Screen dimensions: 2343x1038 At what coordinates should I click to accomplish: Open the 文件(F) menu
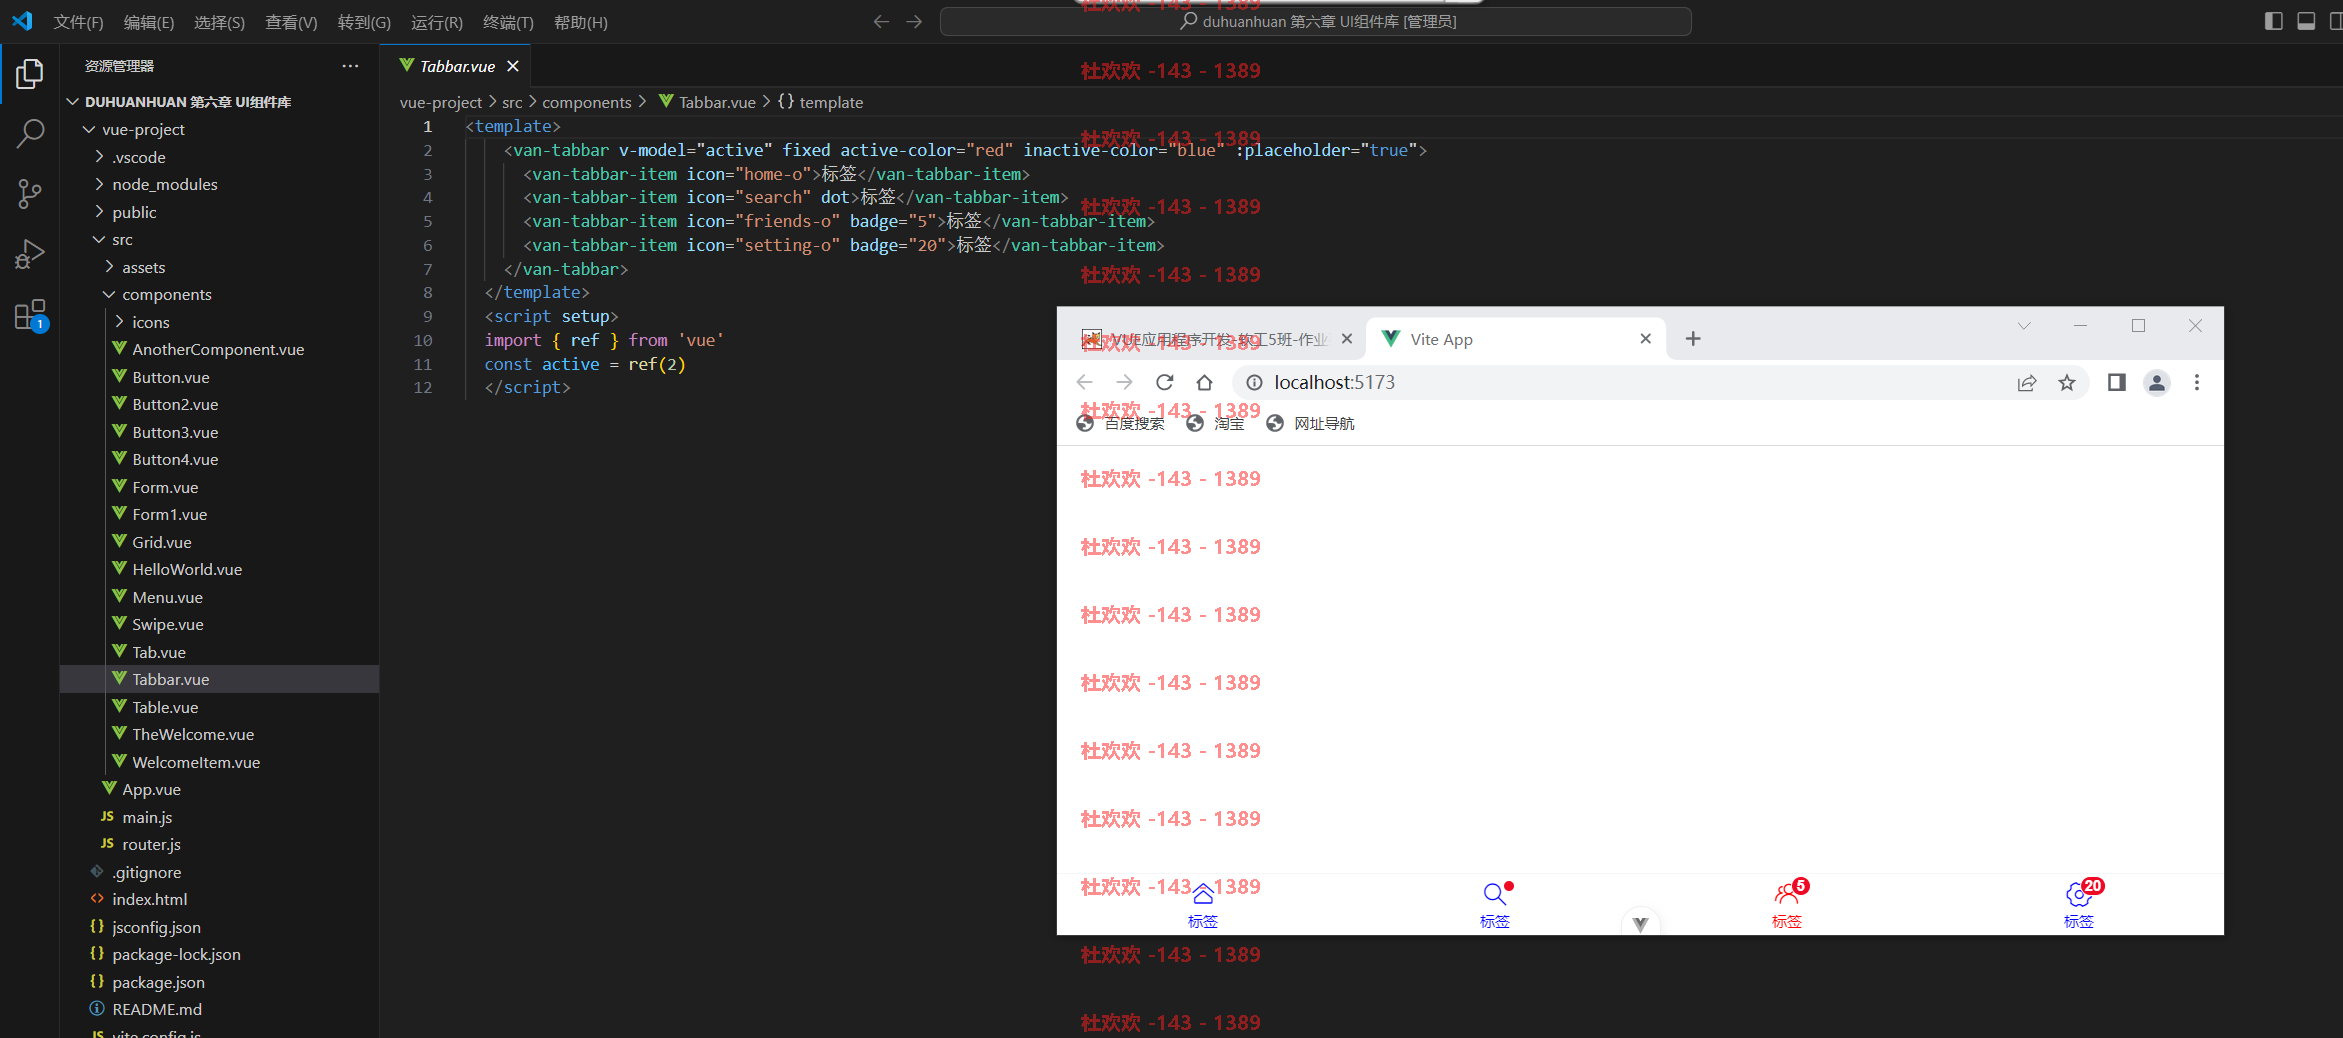click(x=78, y=22)
